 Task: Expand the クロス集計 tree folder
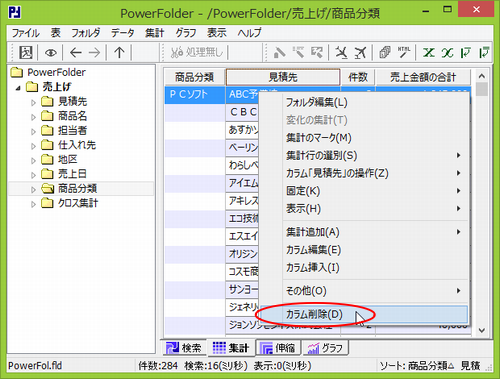(33, 204)
